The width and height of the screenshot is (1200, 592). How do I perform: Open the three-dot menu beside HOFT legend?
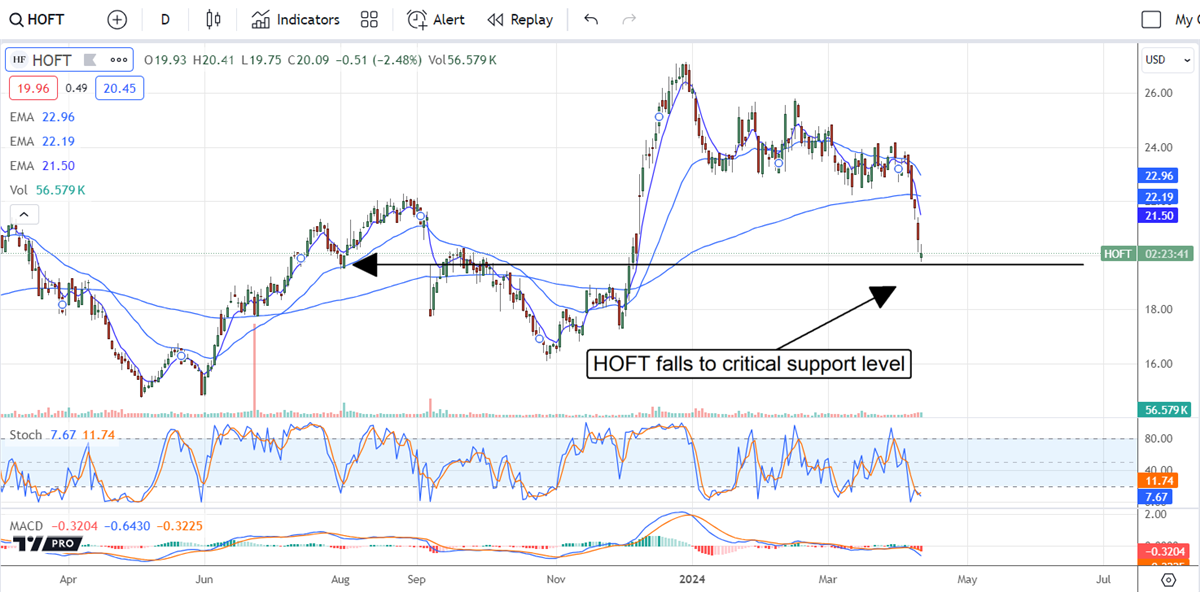118,60
